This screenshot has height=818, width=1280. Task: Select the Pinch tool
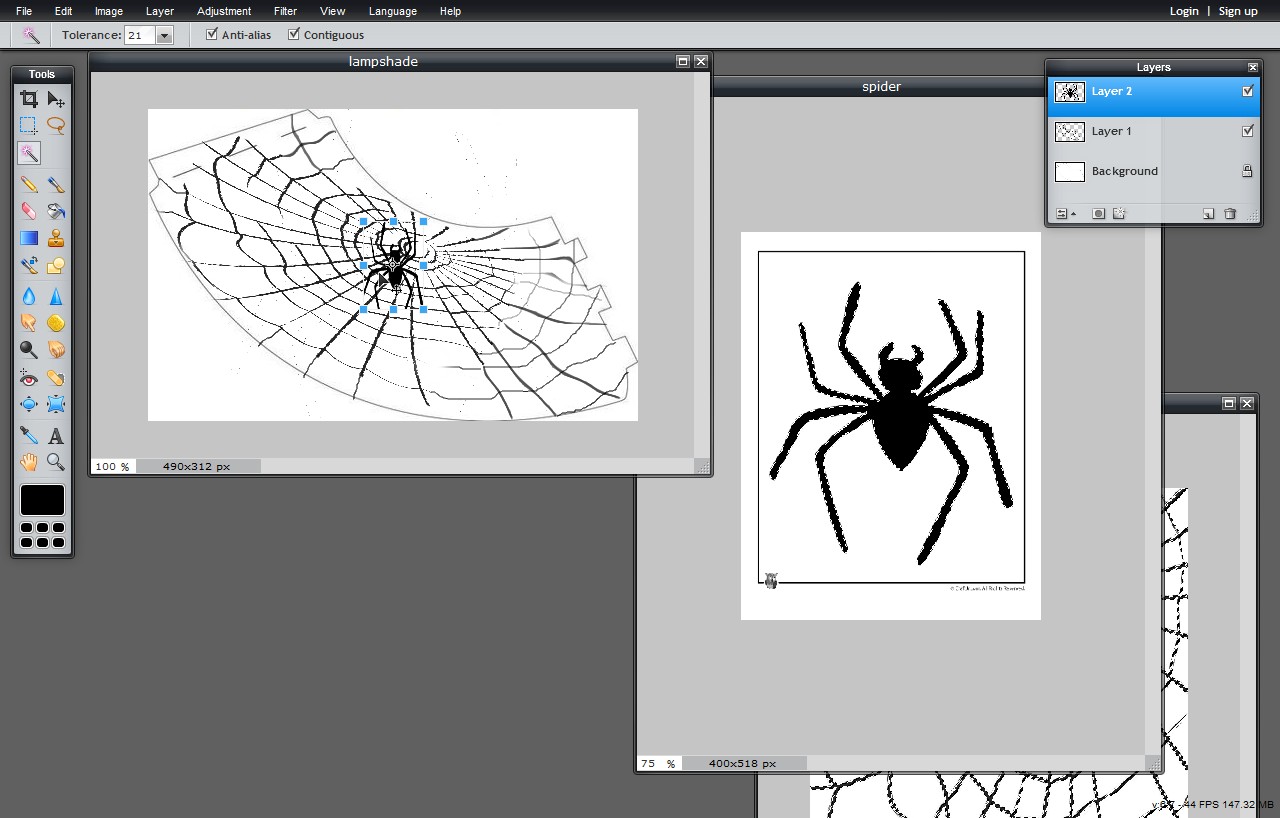tap(56, 404)
